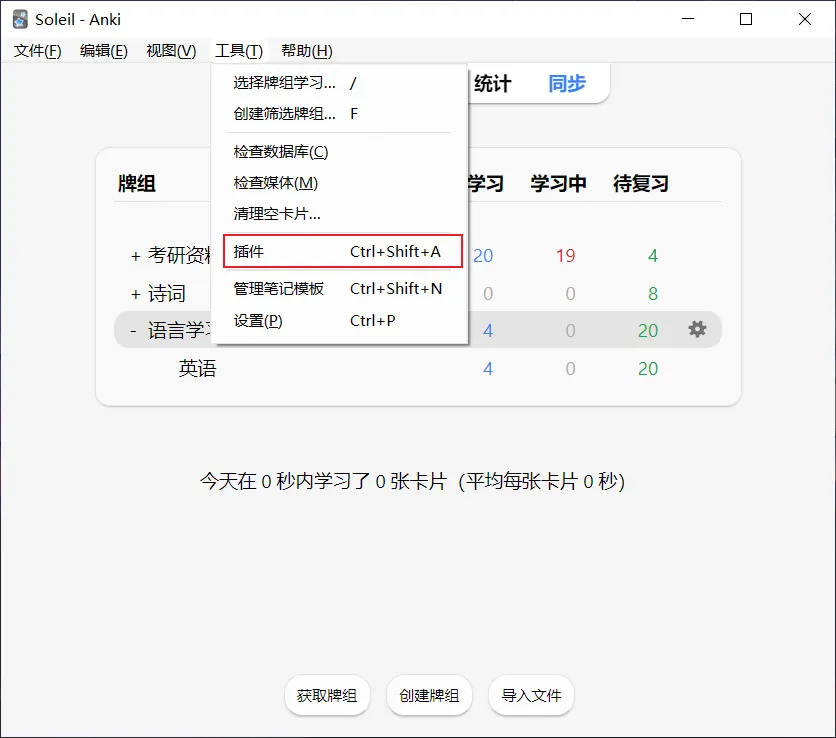This screenshot has width=836, height=738.
Task: Close the 工具(T) menu in the menu bar
Action: pos(239,51)
